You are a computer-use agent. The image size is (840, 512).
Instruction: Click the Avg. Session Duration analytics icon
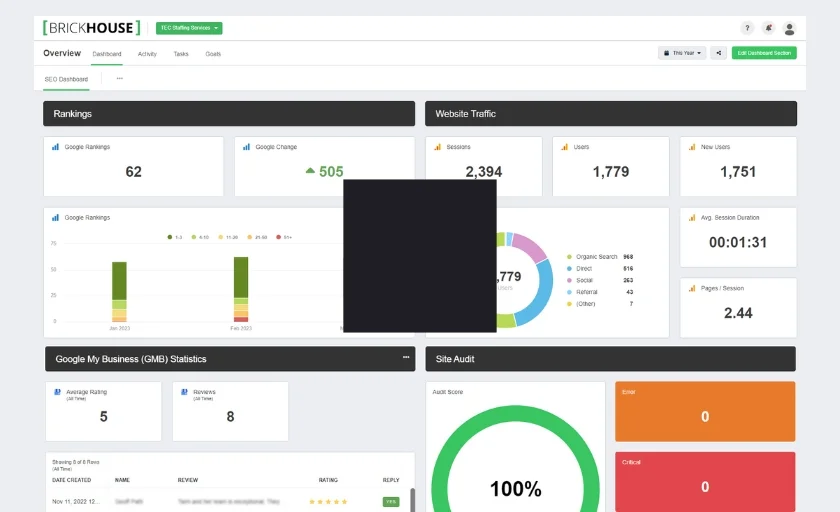coord(692,217)
